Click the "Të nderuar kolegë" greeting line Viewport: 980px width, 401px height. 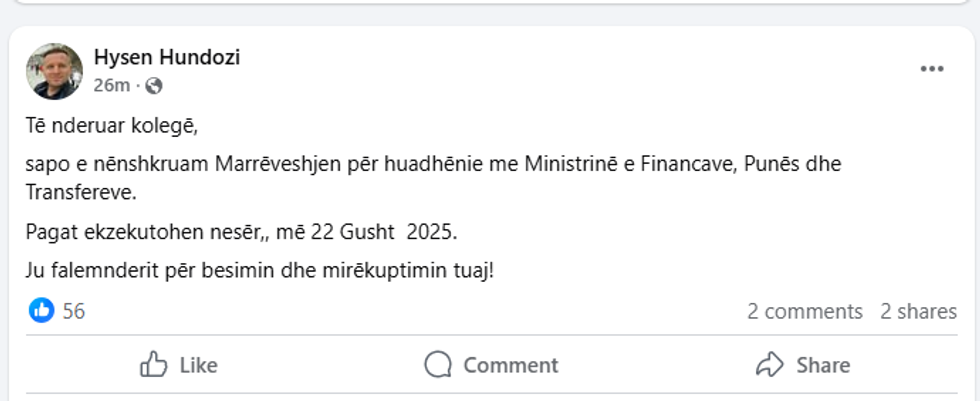click(x=119, y=127)
